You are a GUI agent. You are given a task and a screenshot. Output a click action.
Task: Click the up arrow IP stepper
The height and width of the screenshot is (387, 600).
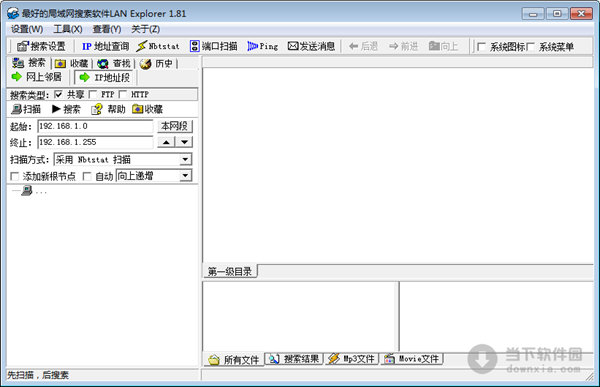[166, 142]
